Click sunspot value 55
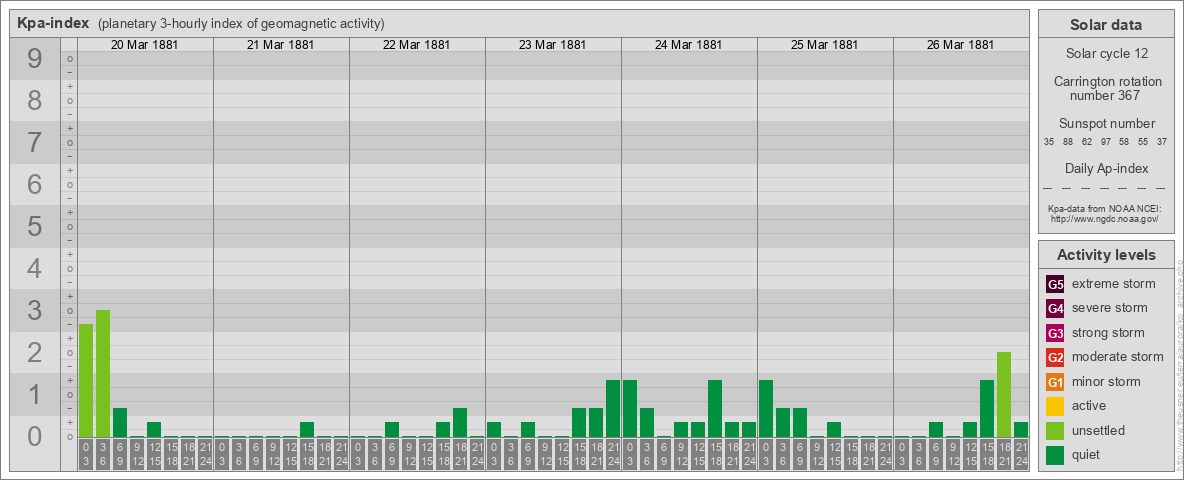This screenshot has height=480, width=1184. click(x=1143, y=142)
